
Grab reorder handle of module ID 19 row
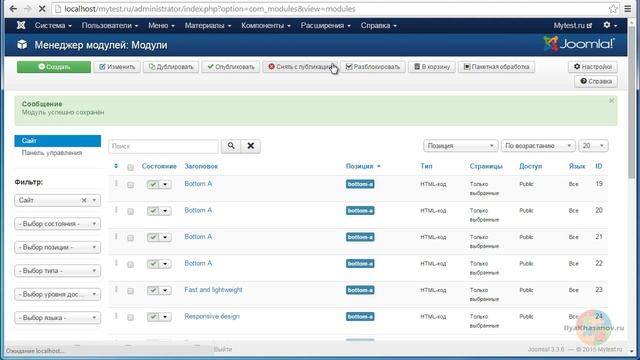(116, 184)
